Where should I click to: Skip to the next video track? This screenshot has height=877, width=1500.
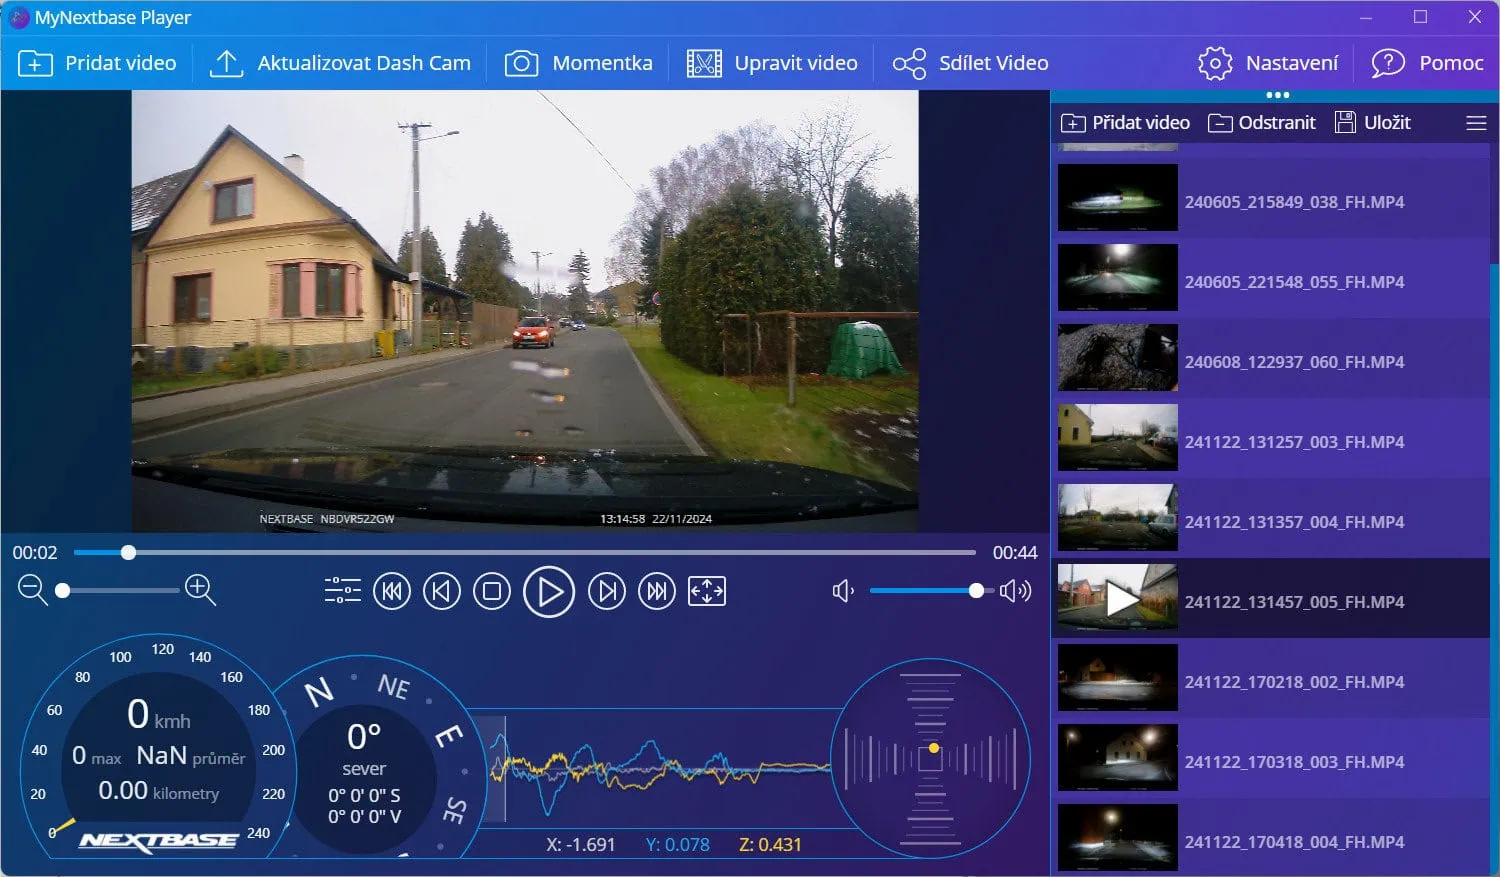(x=656, y=591)
